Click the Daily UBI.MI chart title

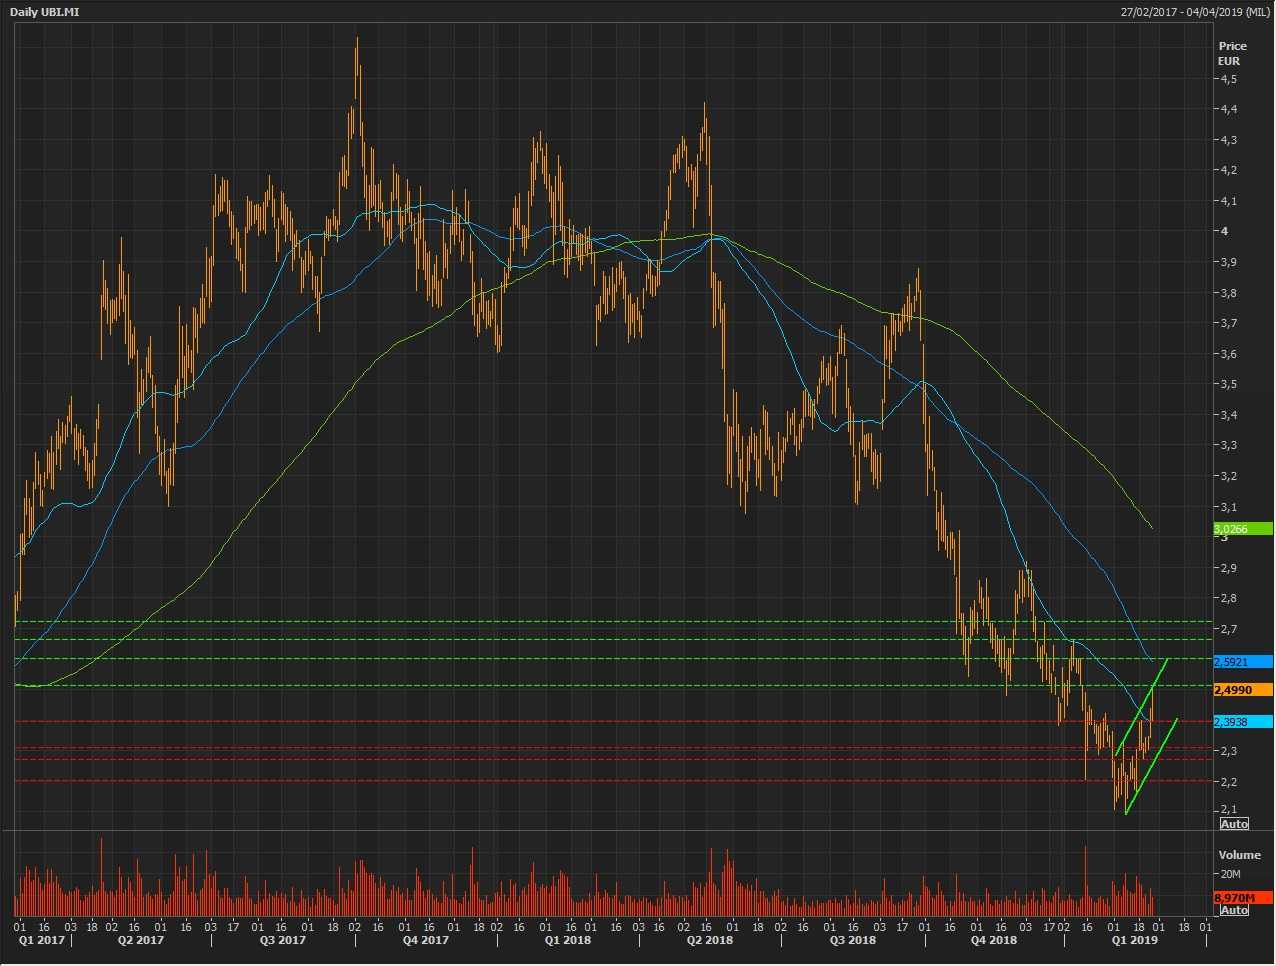(x=45, y=11)
